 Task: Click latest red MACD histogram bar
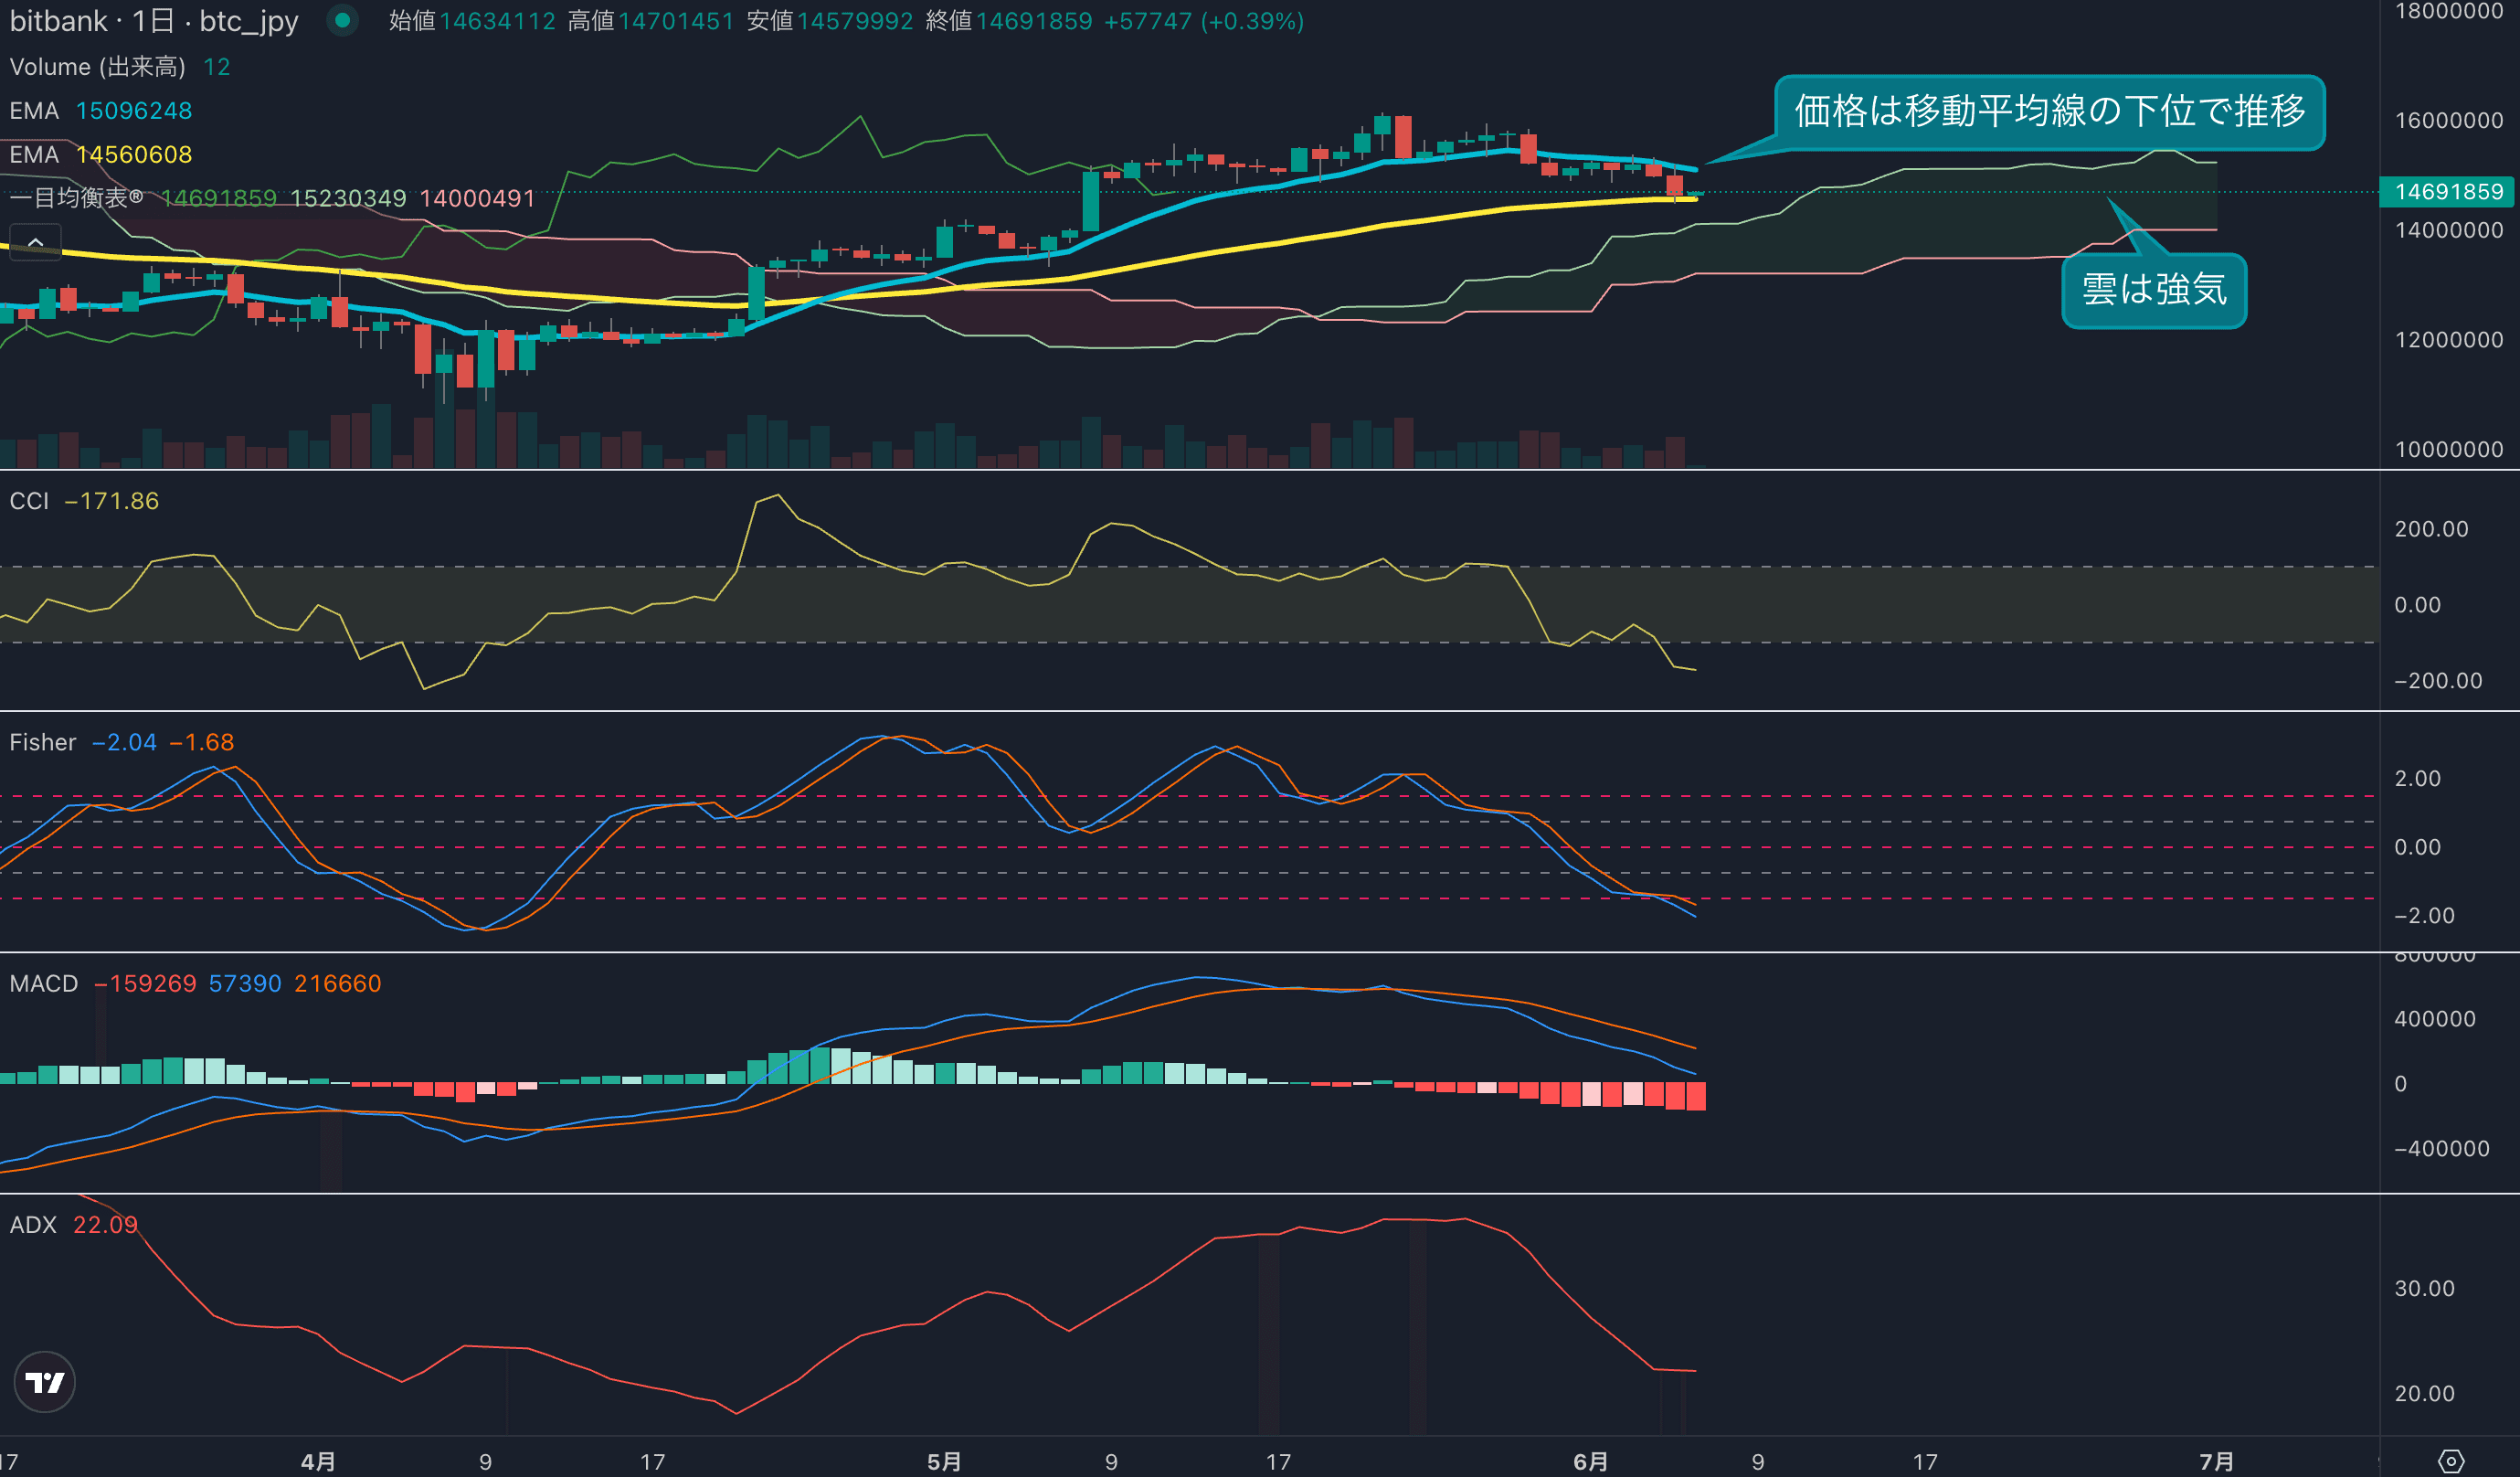pyautogui.click(x=1695, y=1096)
